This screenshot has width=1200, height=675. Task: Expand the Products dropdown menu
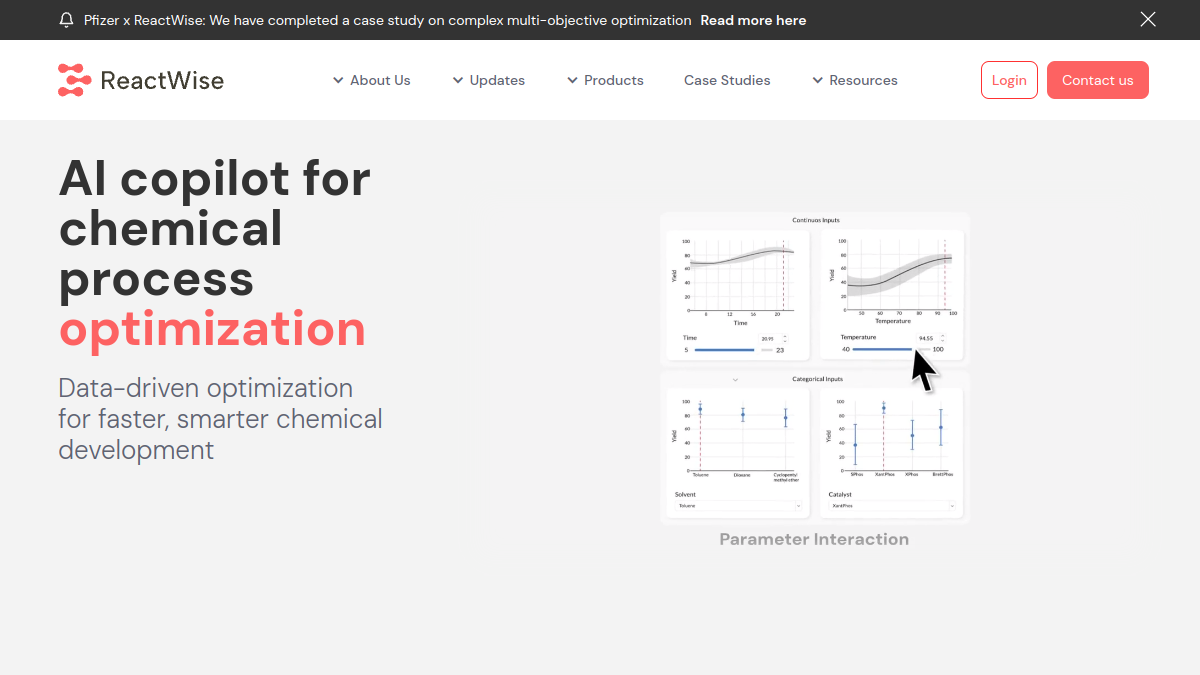(605, 80)
